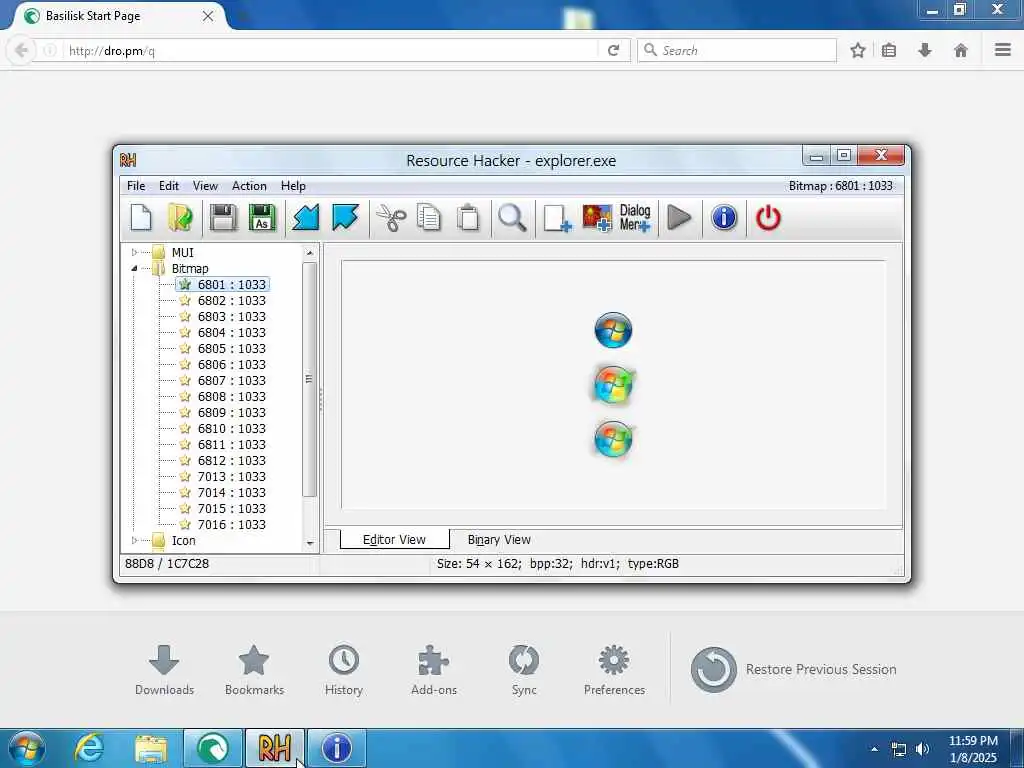Viewport: 1024px width, 768px height.
Task: Click Restore Previous Session
Action: click(793, 669)
